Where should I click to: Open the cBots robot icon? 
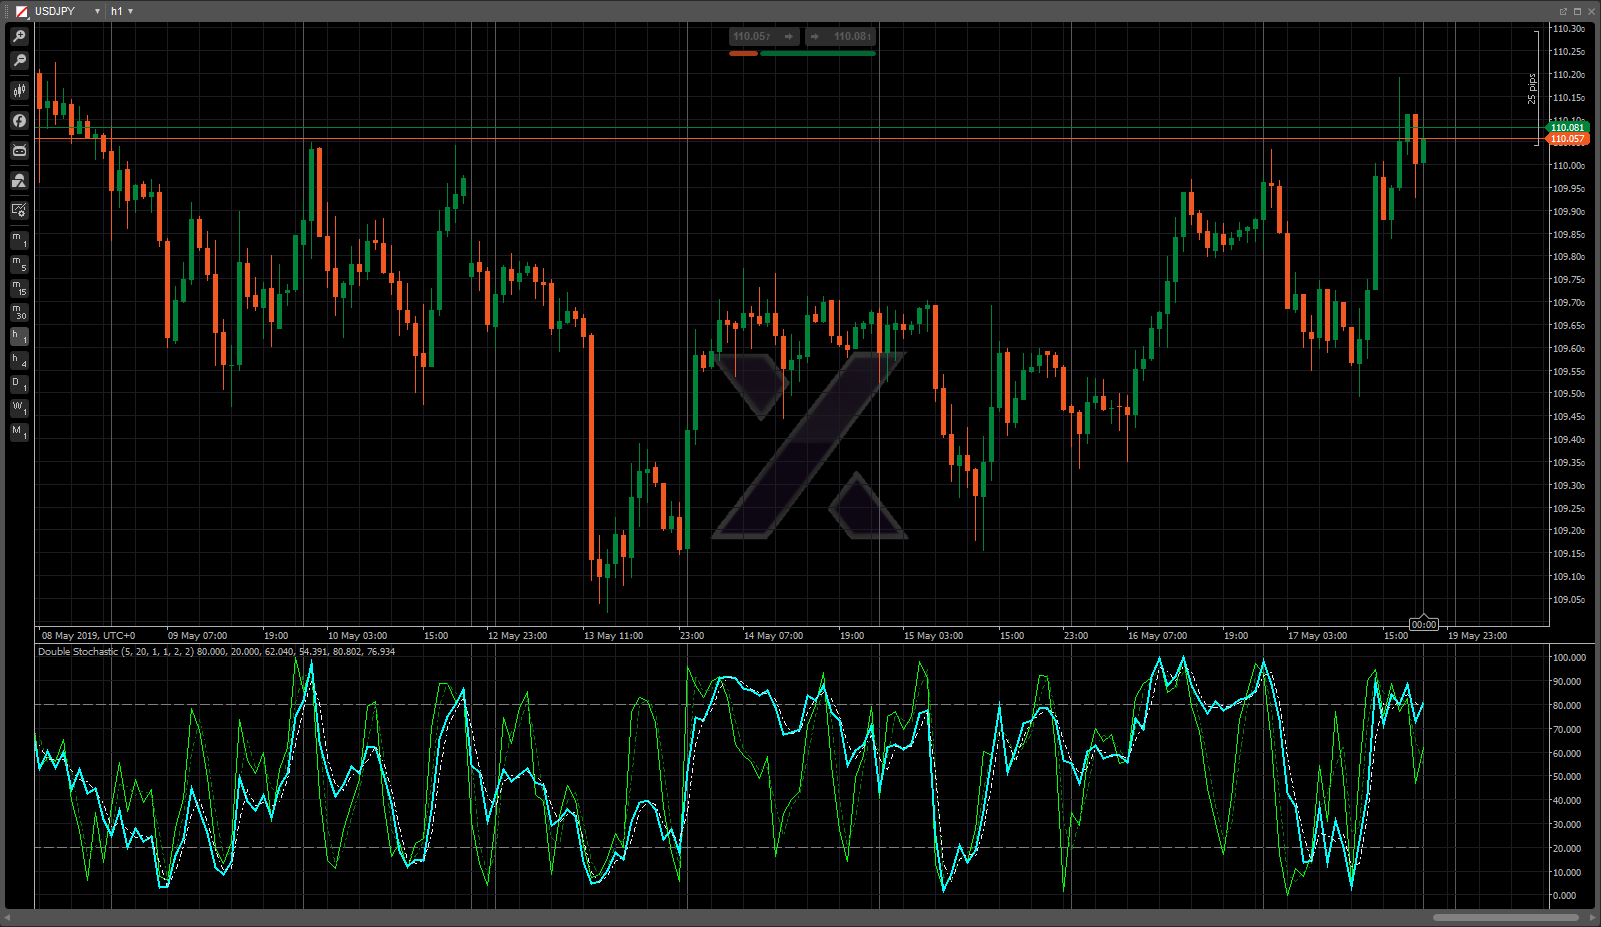point(19,151)
